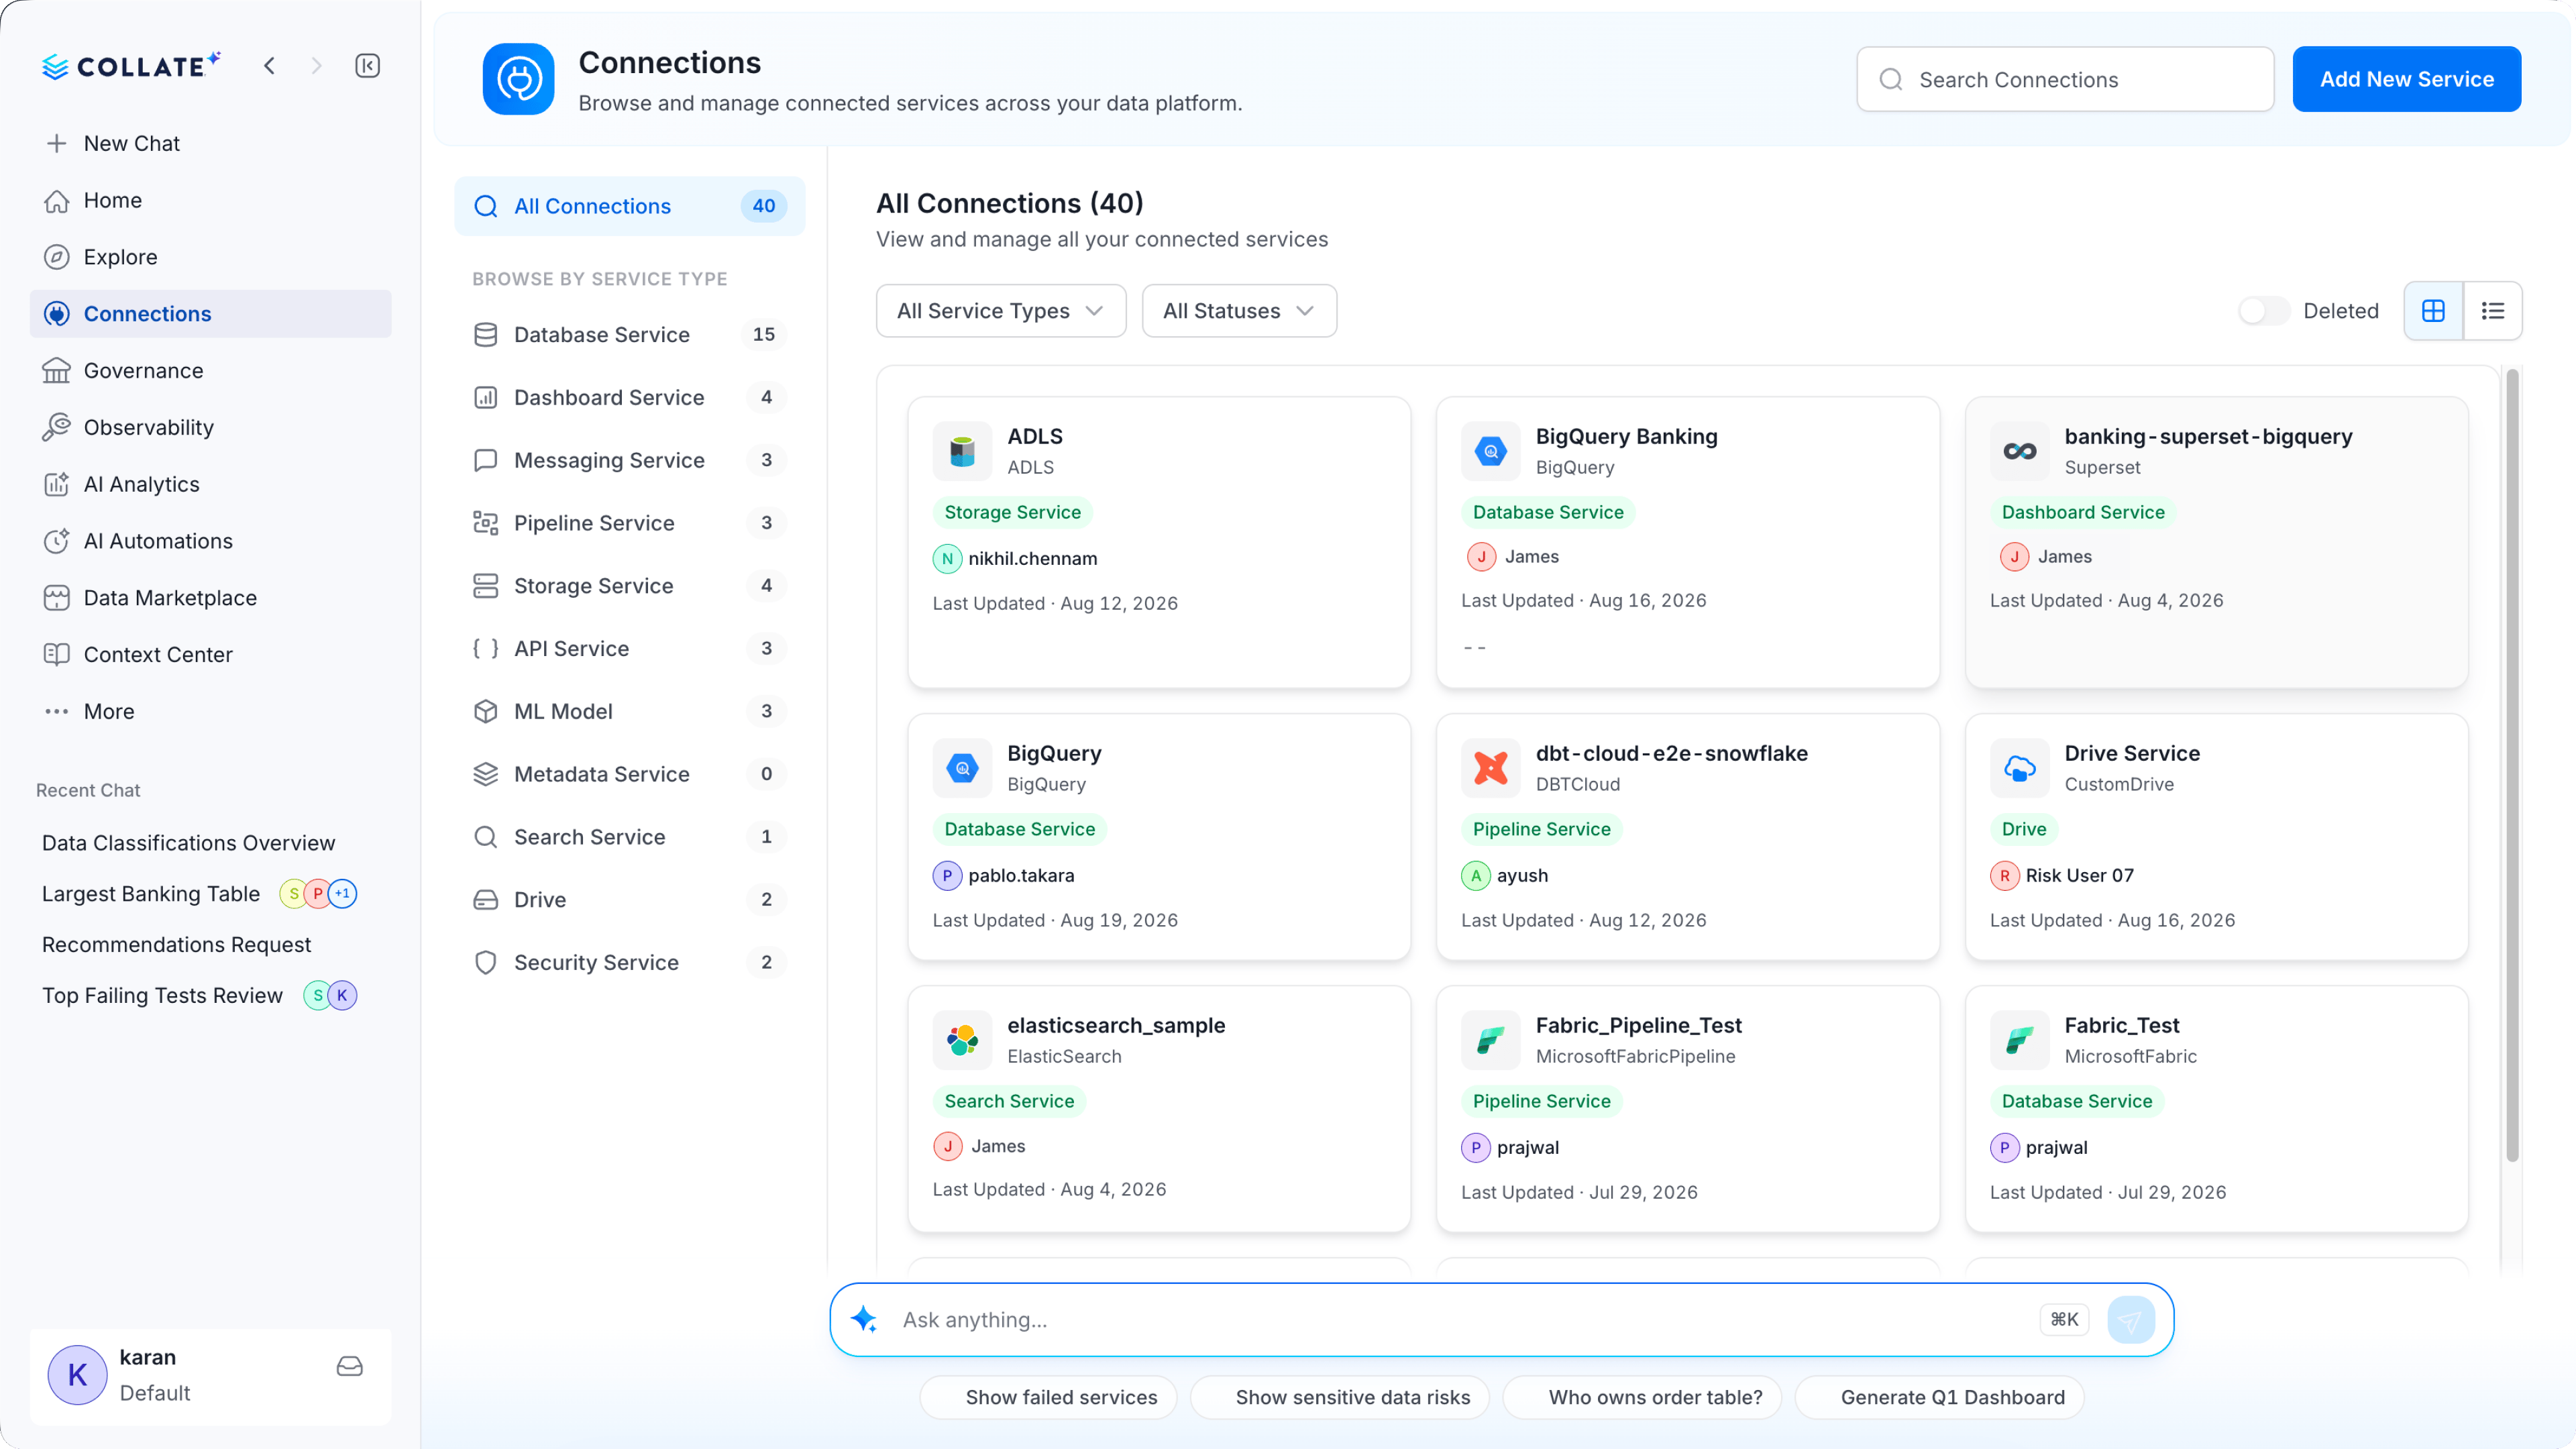Open Data Marketplace section
2576x1449 pixels.
pos(210,598)
